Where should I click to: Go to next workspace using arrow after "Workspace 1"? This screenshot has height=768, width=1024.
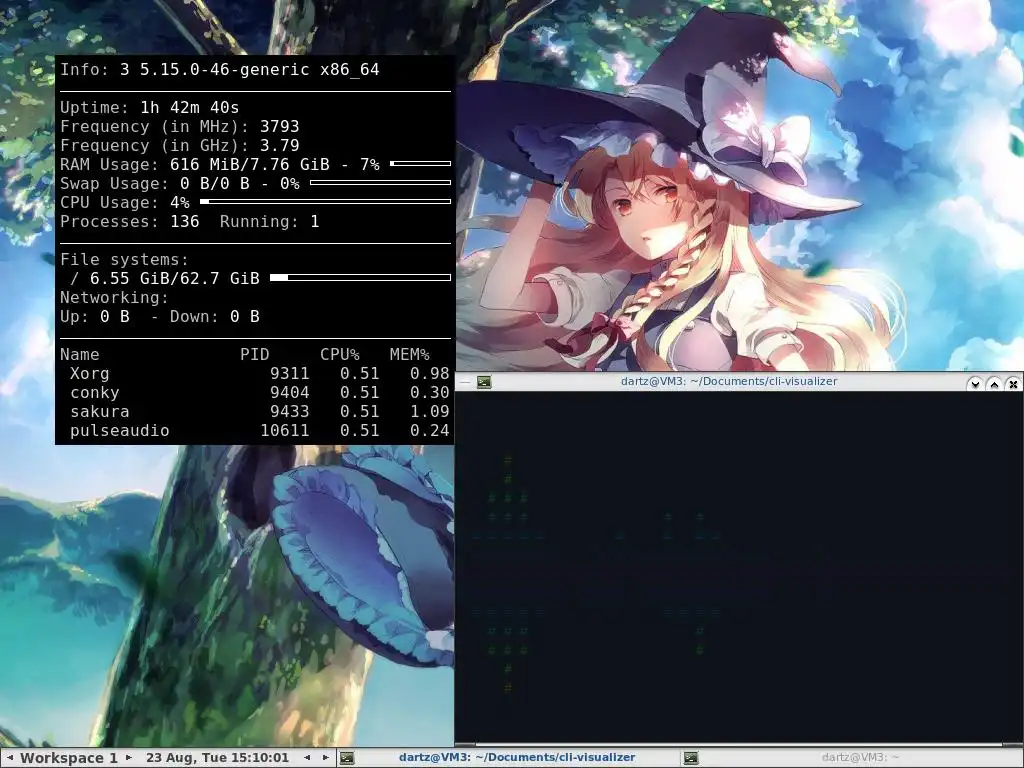(129, 758)
